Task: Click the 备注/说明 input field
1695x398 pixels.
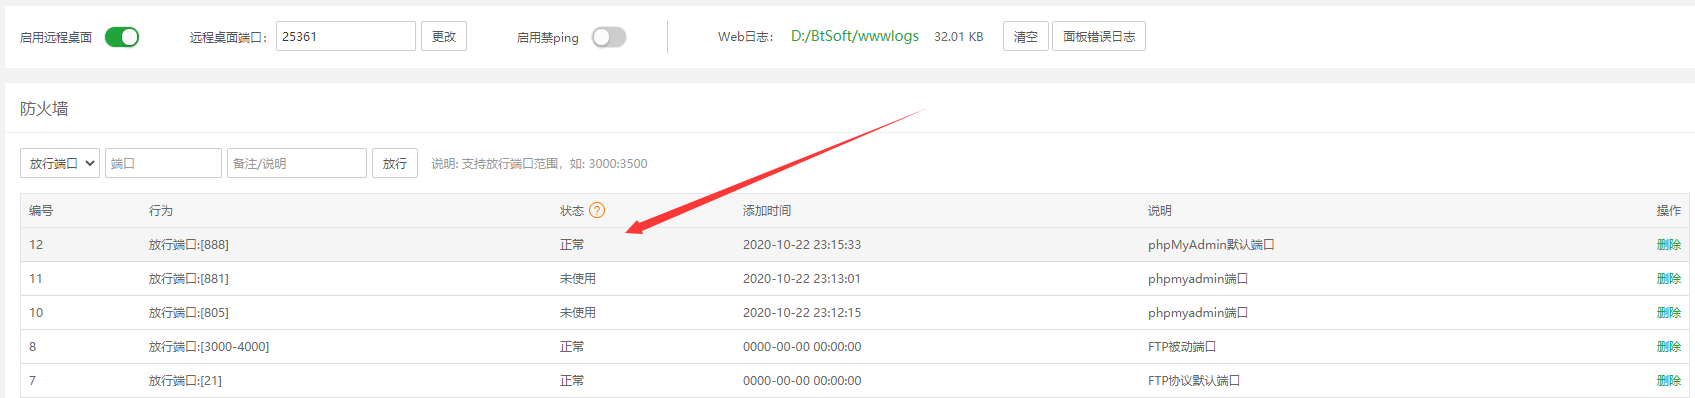Action: coord(297,163)
